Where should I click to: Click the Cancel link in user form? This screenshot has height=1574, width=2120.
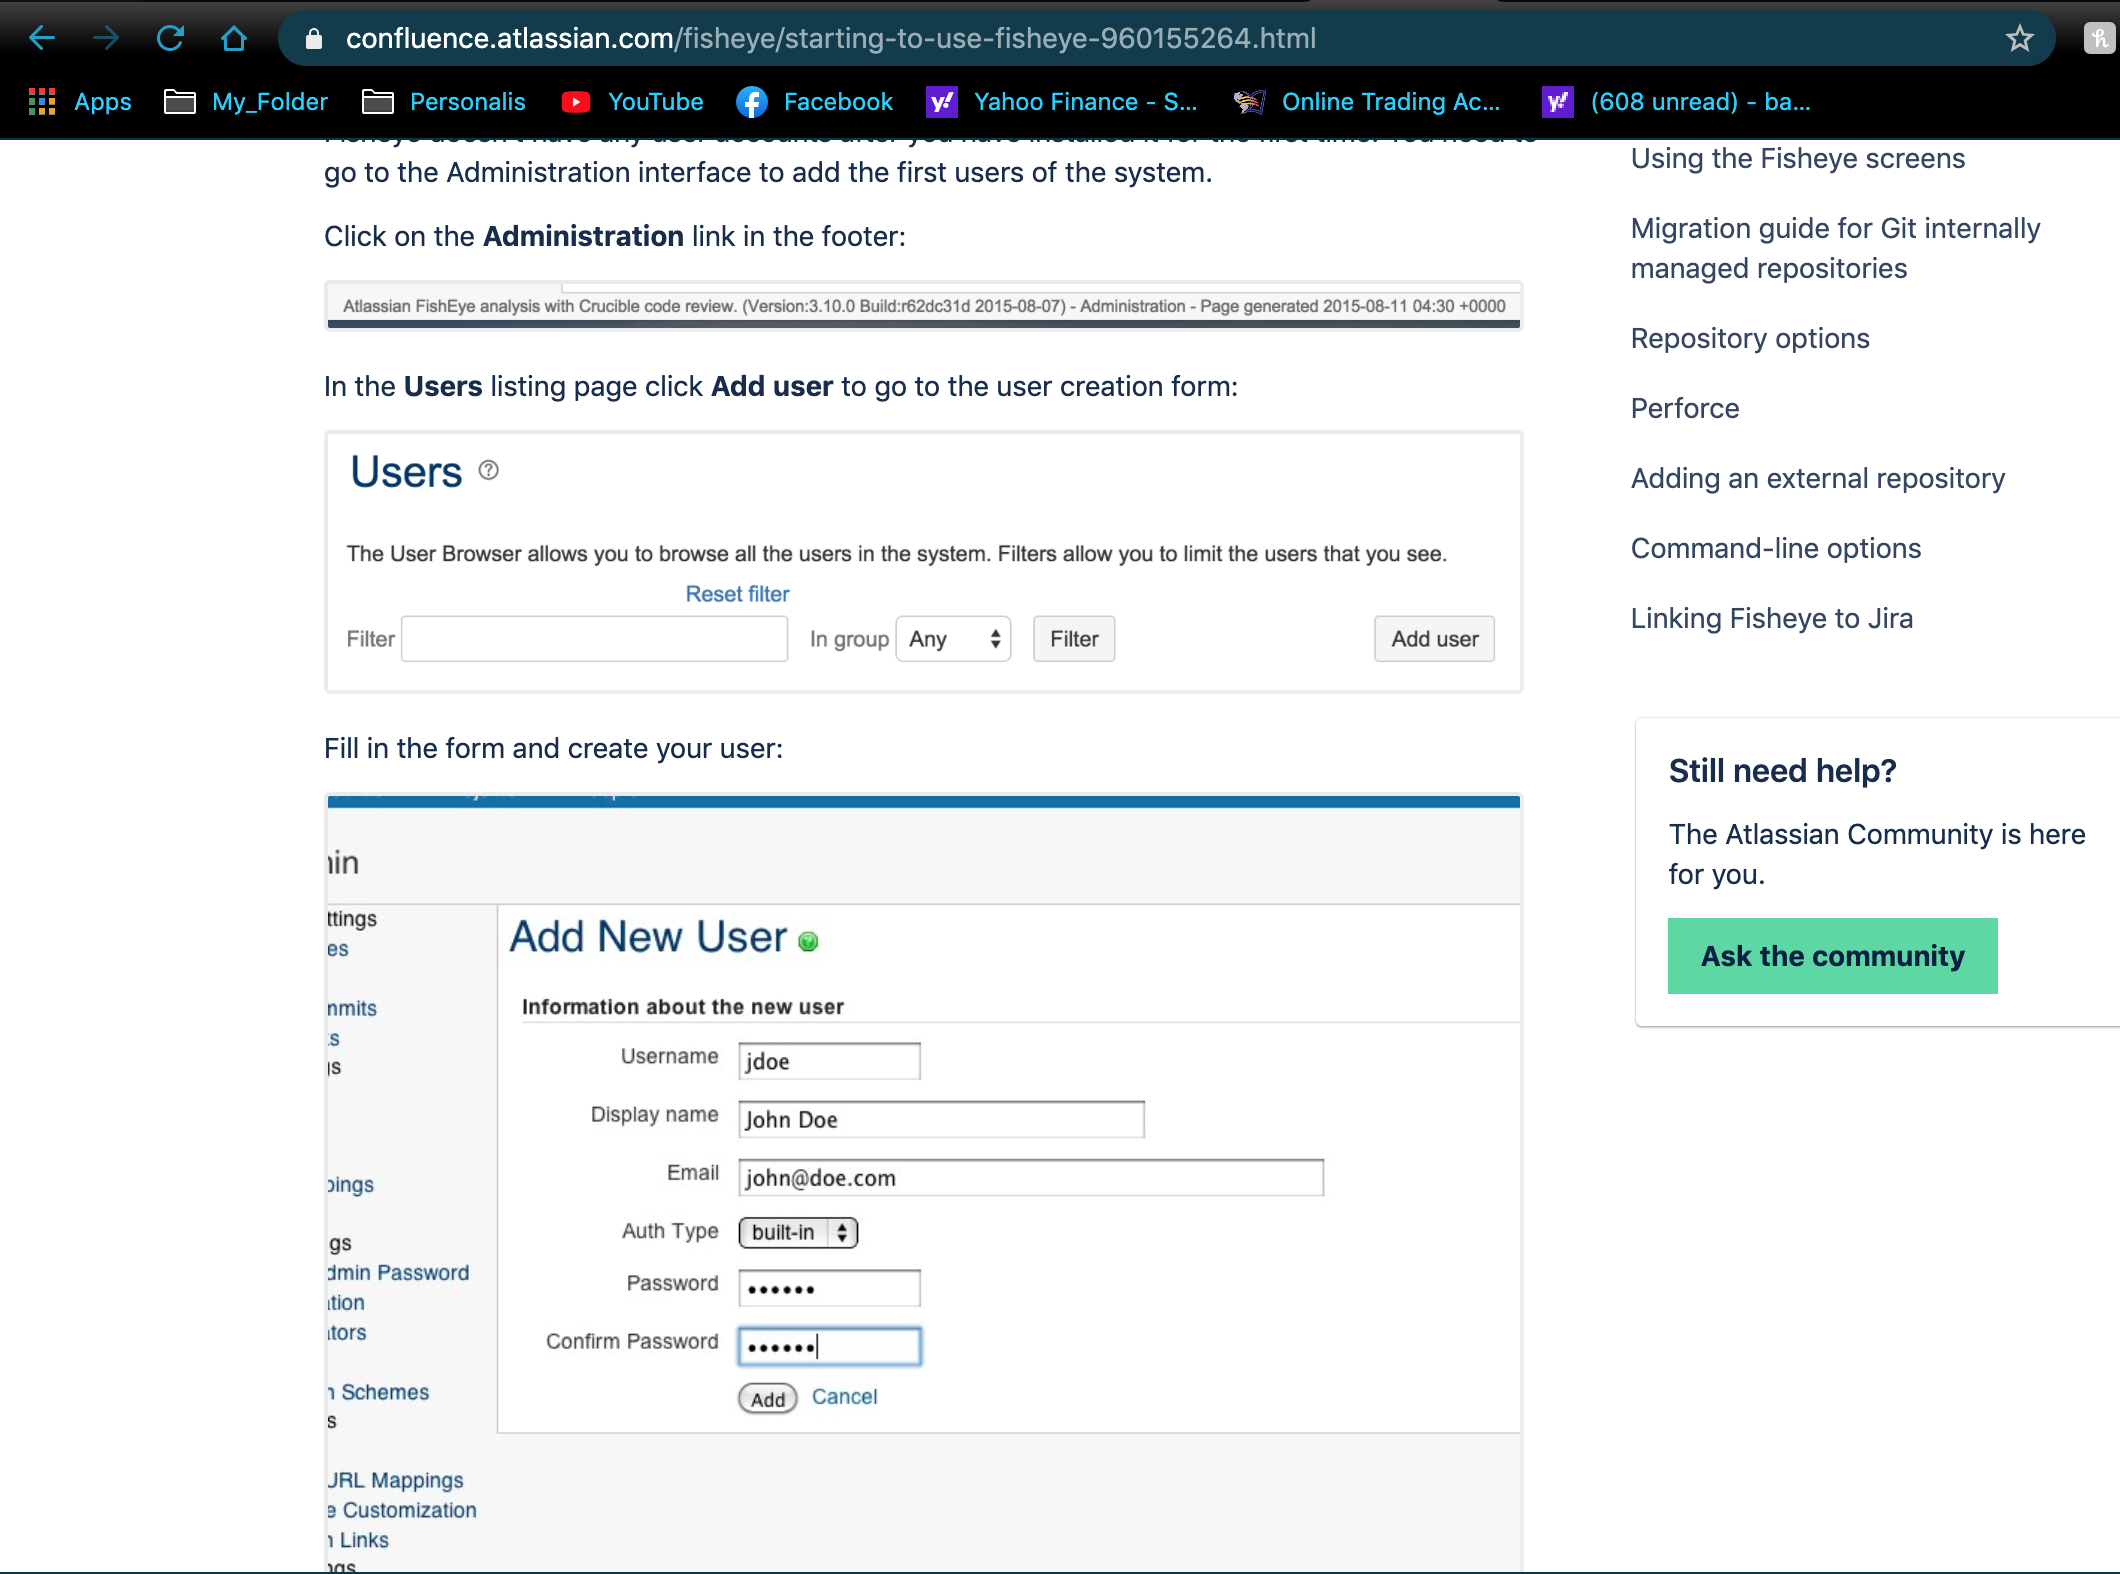pyautogui.click(x=844, y=1397)
